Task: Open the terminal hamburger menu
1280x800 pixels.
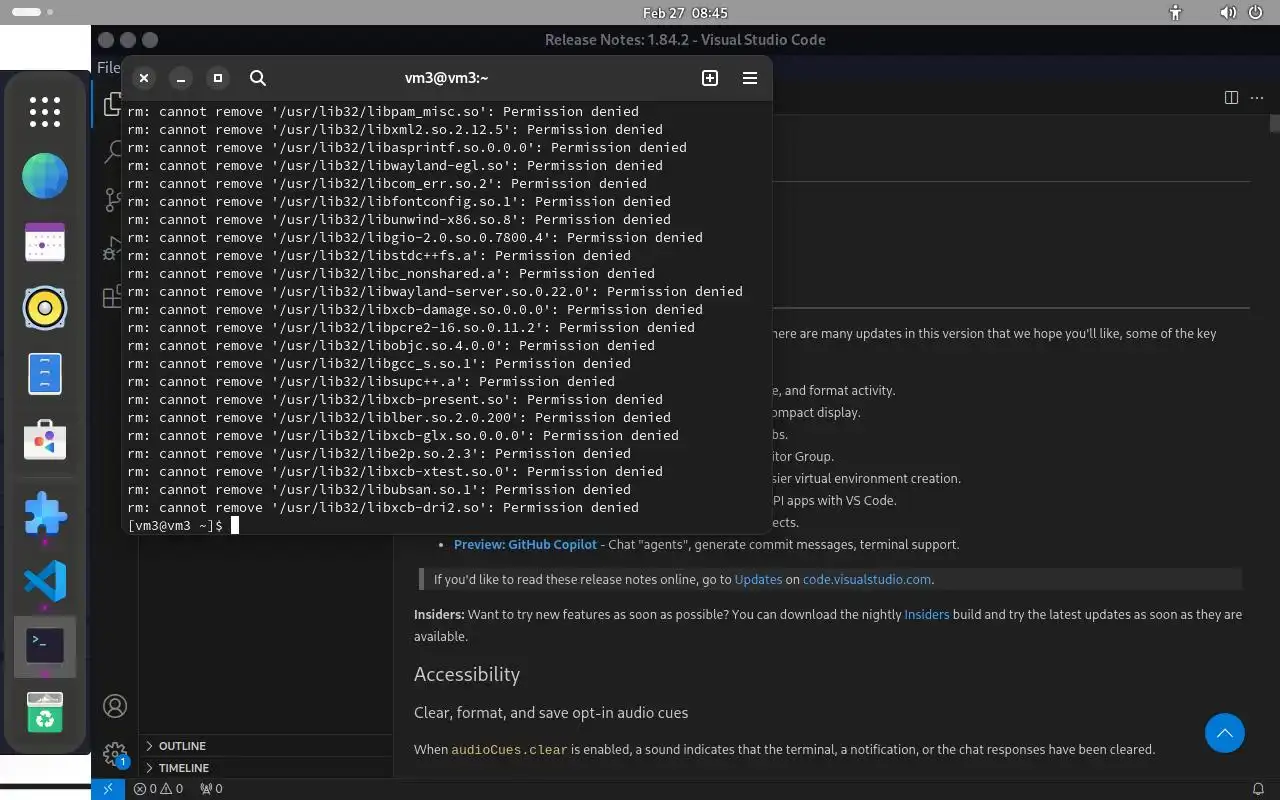Action: [x=750, y=78]
